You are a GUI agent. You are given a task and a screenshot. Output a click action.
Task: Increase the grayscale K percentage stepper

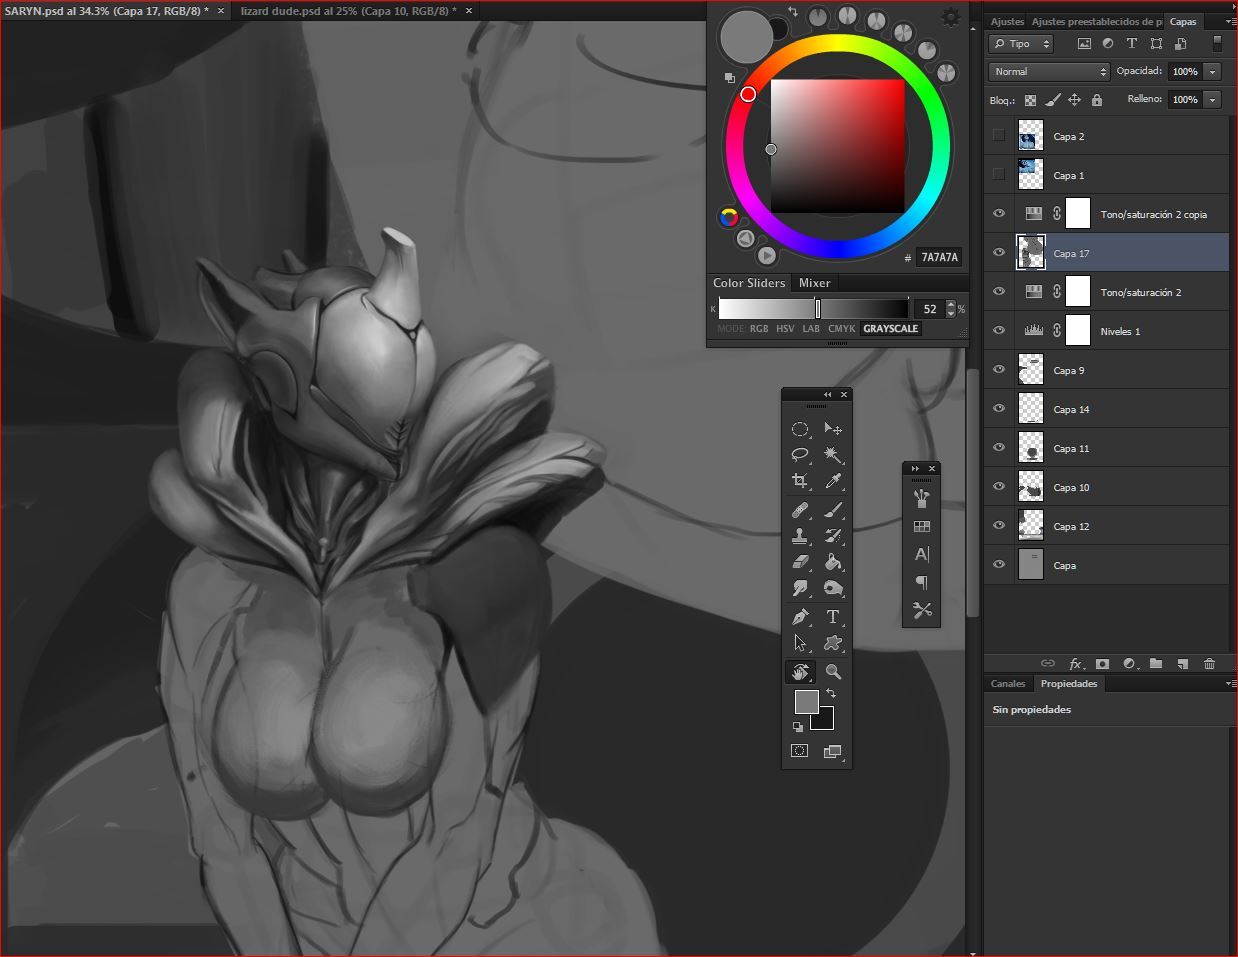tap(951, 305)
